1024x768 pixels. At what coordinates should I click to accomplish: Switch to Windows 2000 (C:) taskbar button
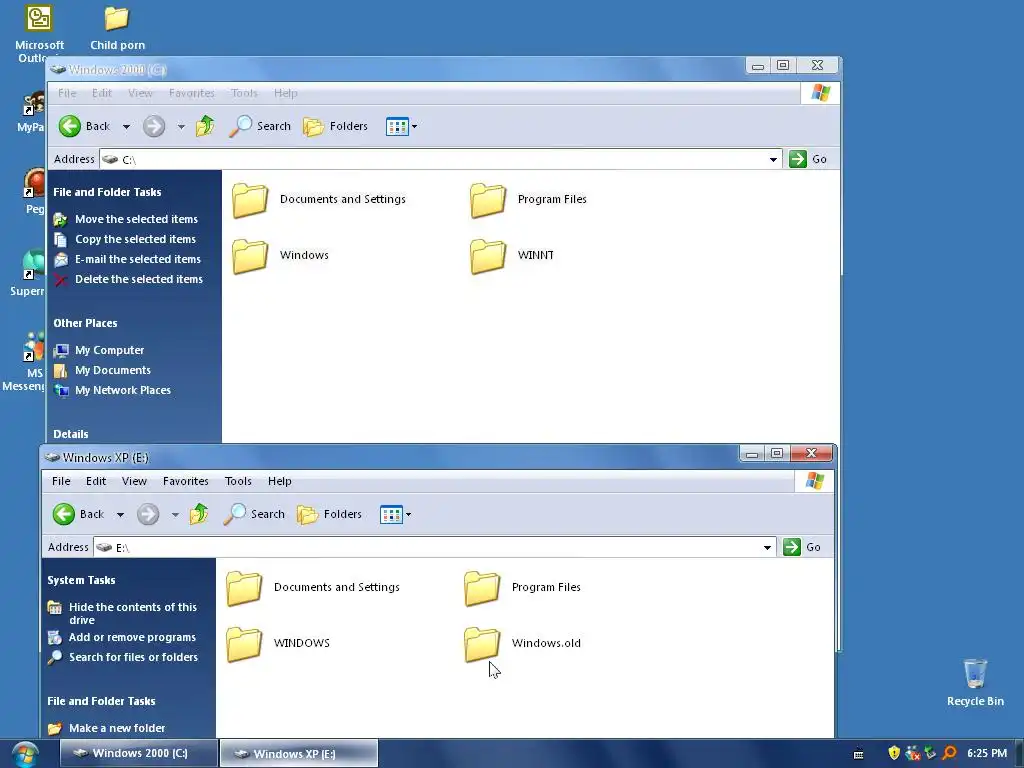[x=138, y=754]
